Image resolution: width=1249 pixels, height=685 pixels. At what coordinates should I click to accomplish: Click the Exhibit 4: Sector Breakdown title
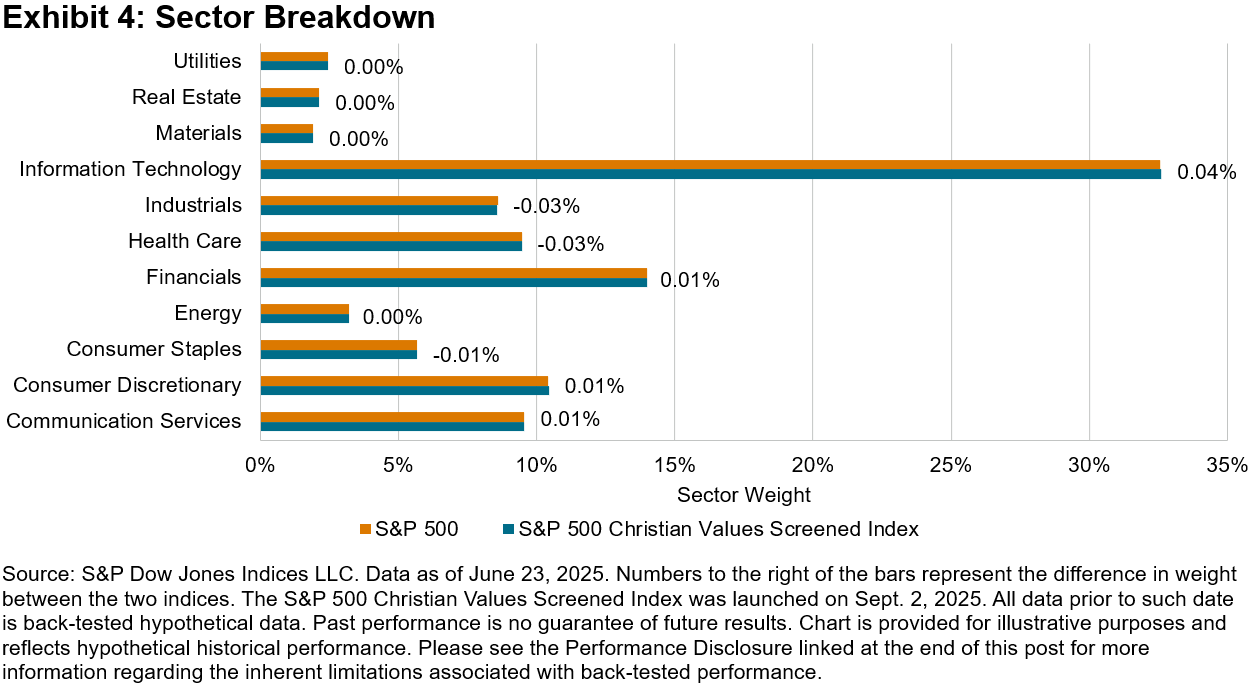pos(218,18)
